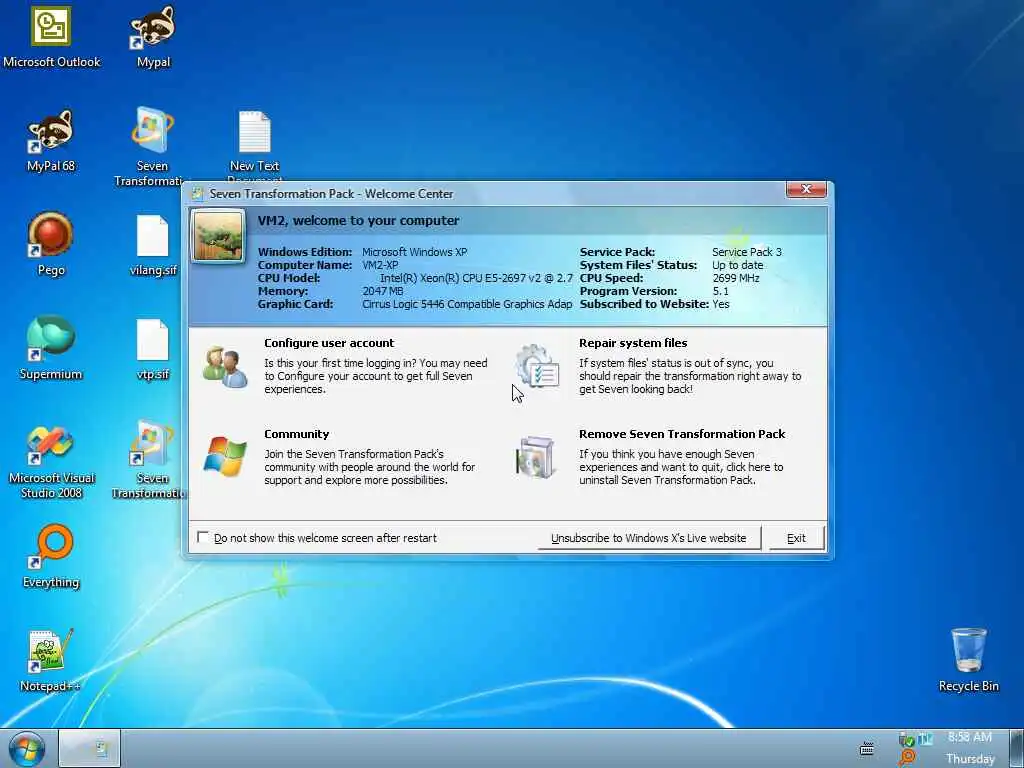
Task: Click the 'VM2, welcome to your computer' heading
Action: [359, 220]
